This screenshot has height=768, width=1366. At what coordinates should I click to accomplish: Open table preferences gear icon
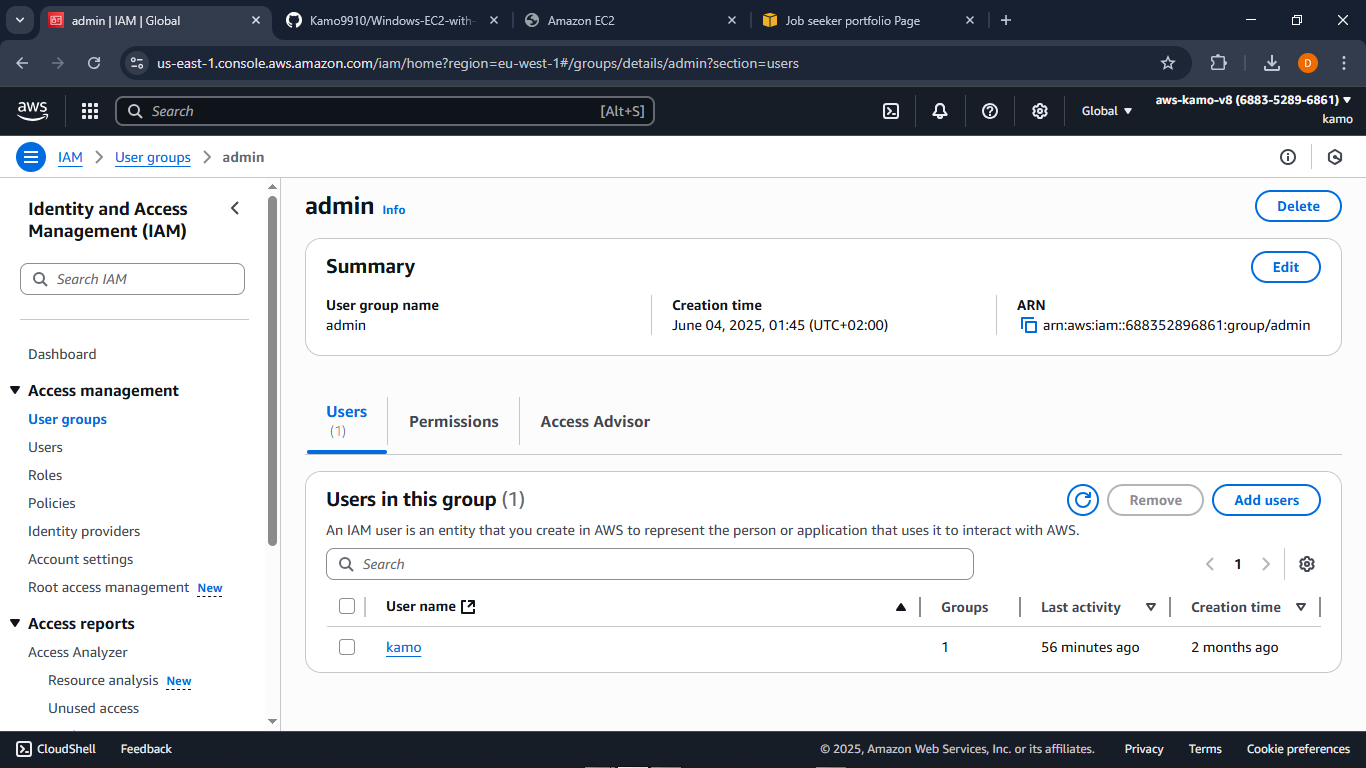point(1306,564)
